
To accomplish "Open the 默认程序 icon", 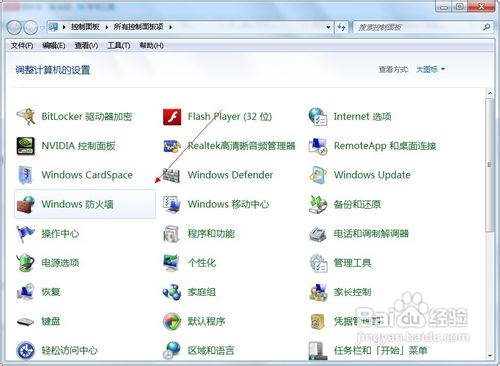I will (x=172, y=322).
